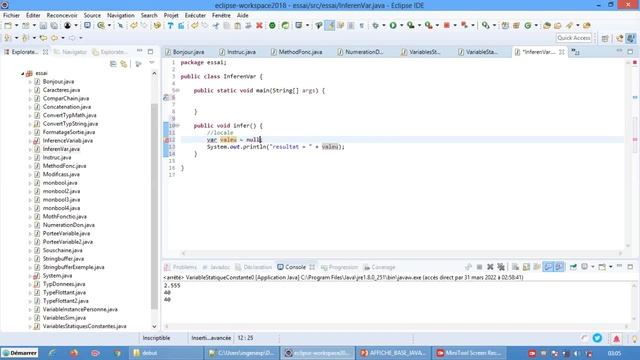Select the Java perspective icon at far right
This screenshot has height=360, width=640.
point(631,38)
